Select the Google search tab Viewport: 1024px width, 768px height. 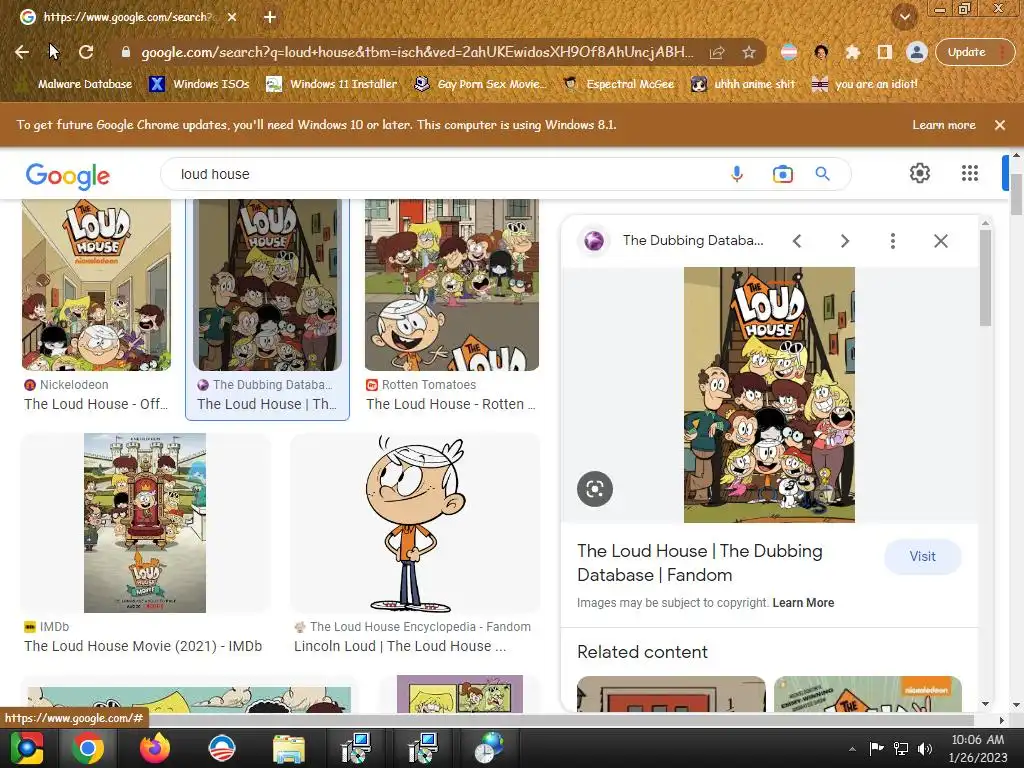pyautogui.click(x=127, y=17)
